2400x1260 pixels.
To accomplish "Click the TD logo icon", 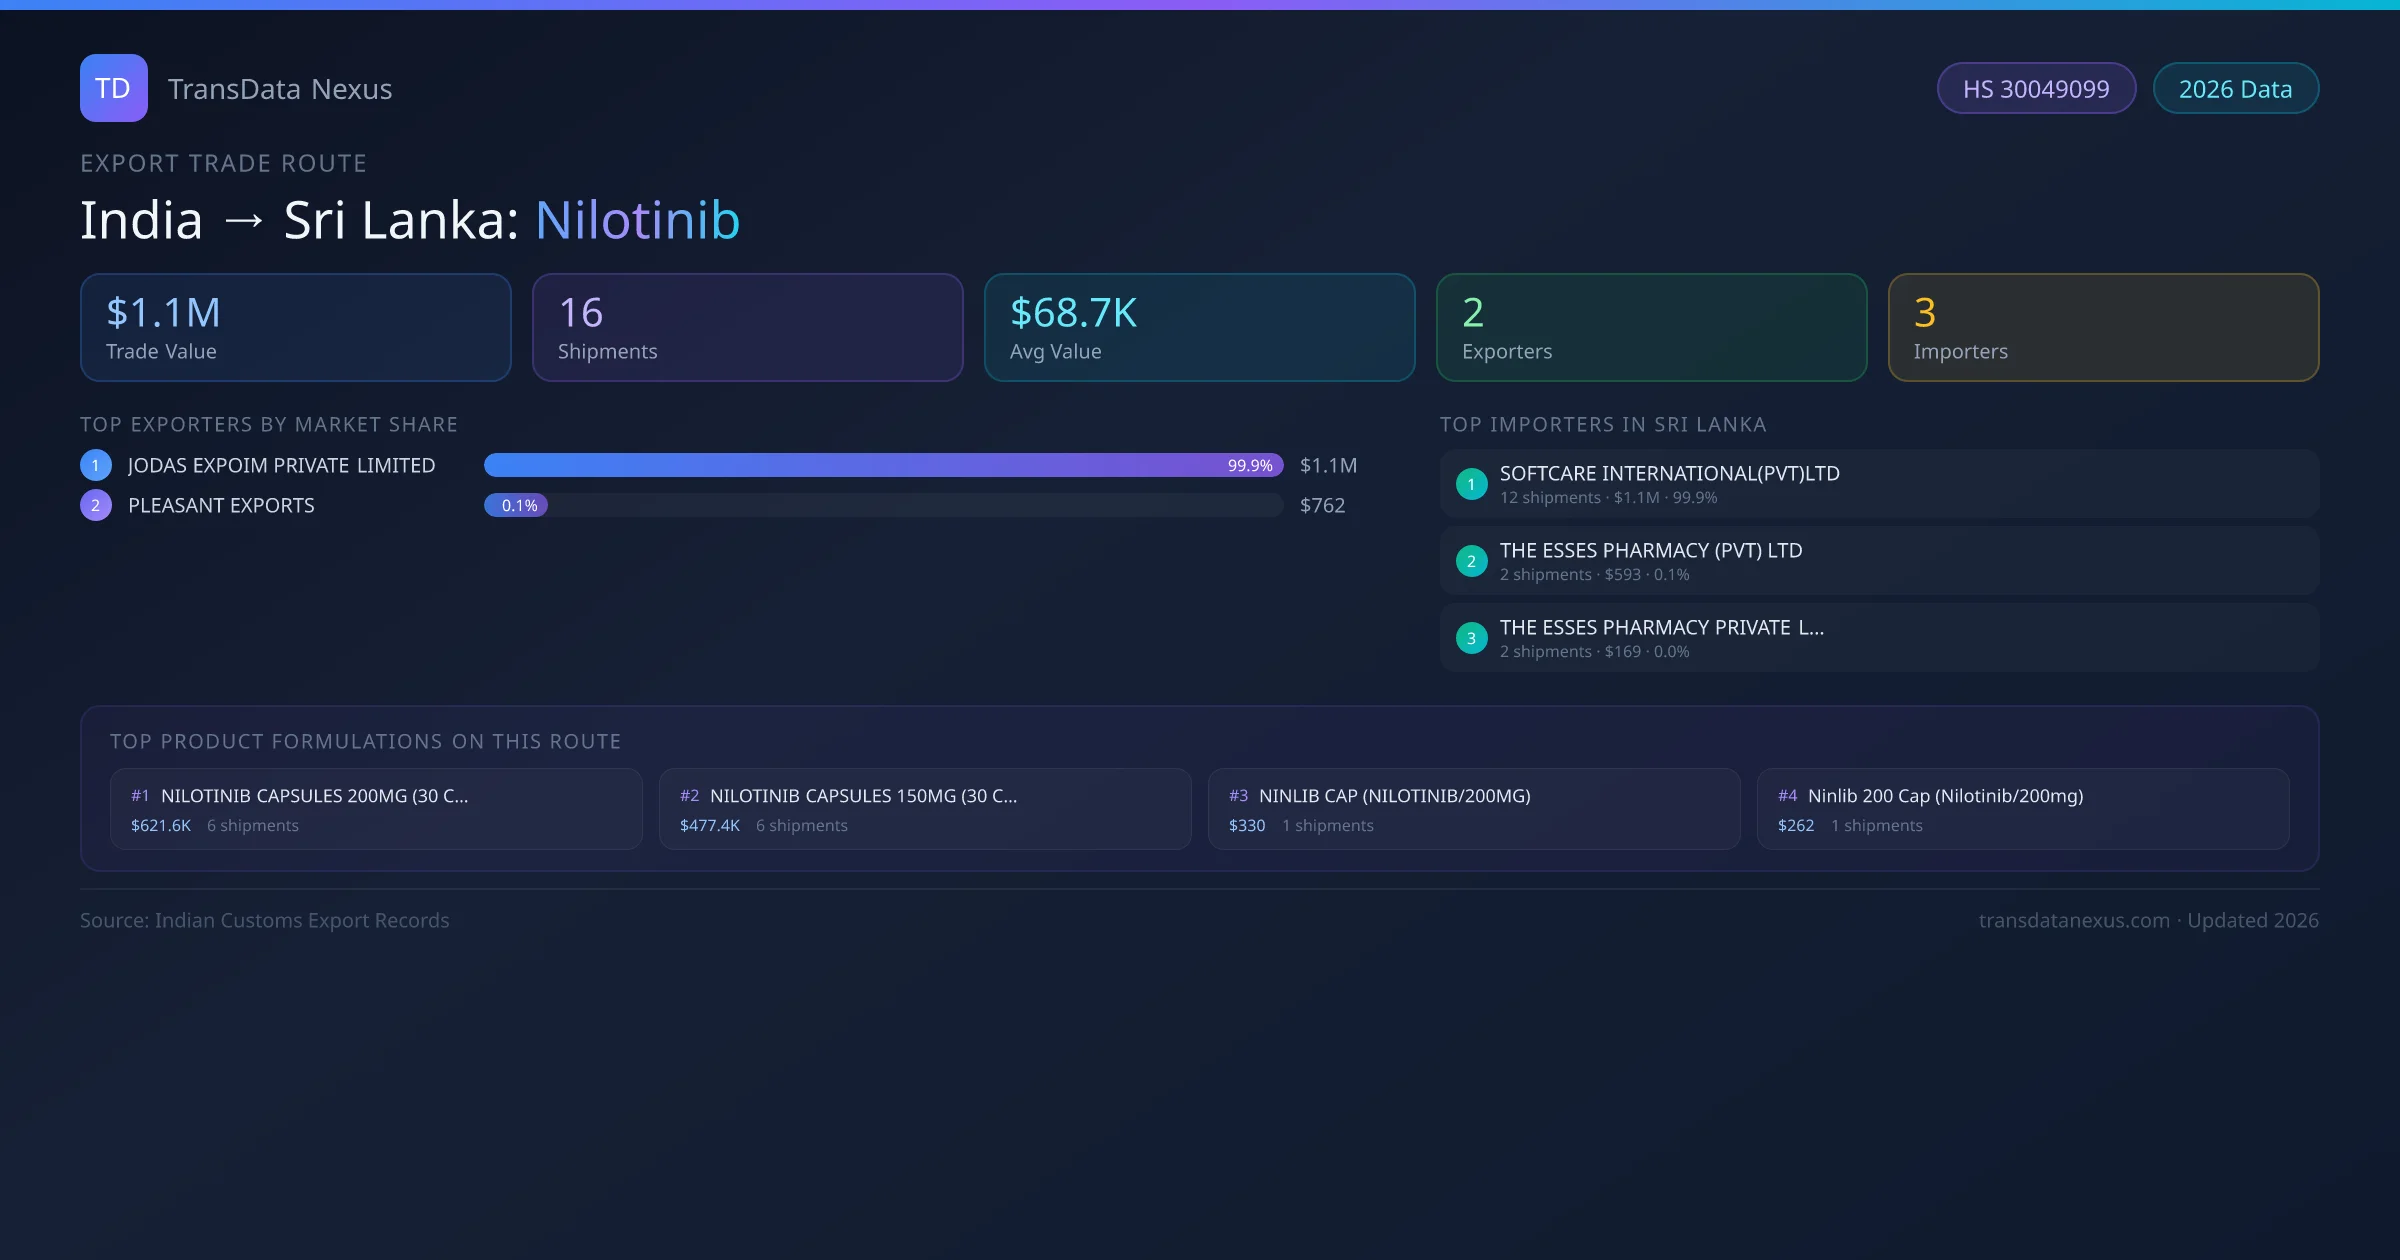I will [x=113, y=88].
